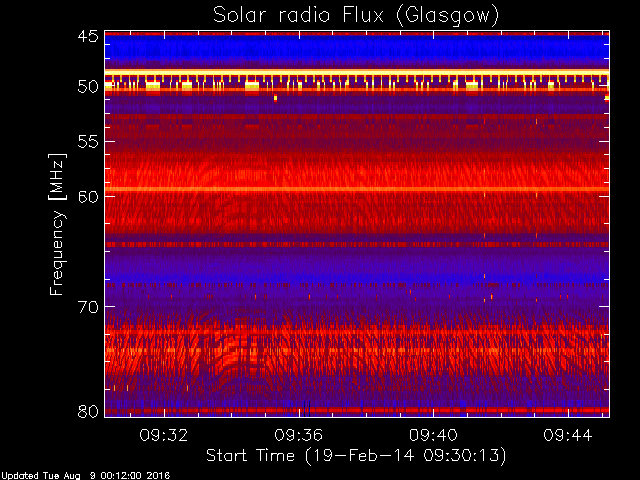This screenshot has width=640, height=480.
Task: Click the '70' frequency axis label
Action: (88, 307)
